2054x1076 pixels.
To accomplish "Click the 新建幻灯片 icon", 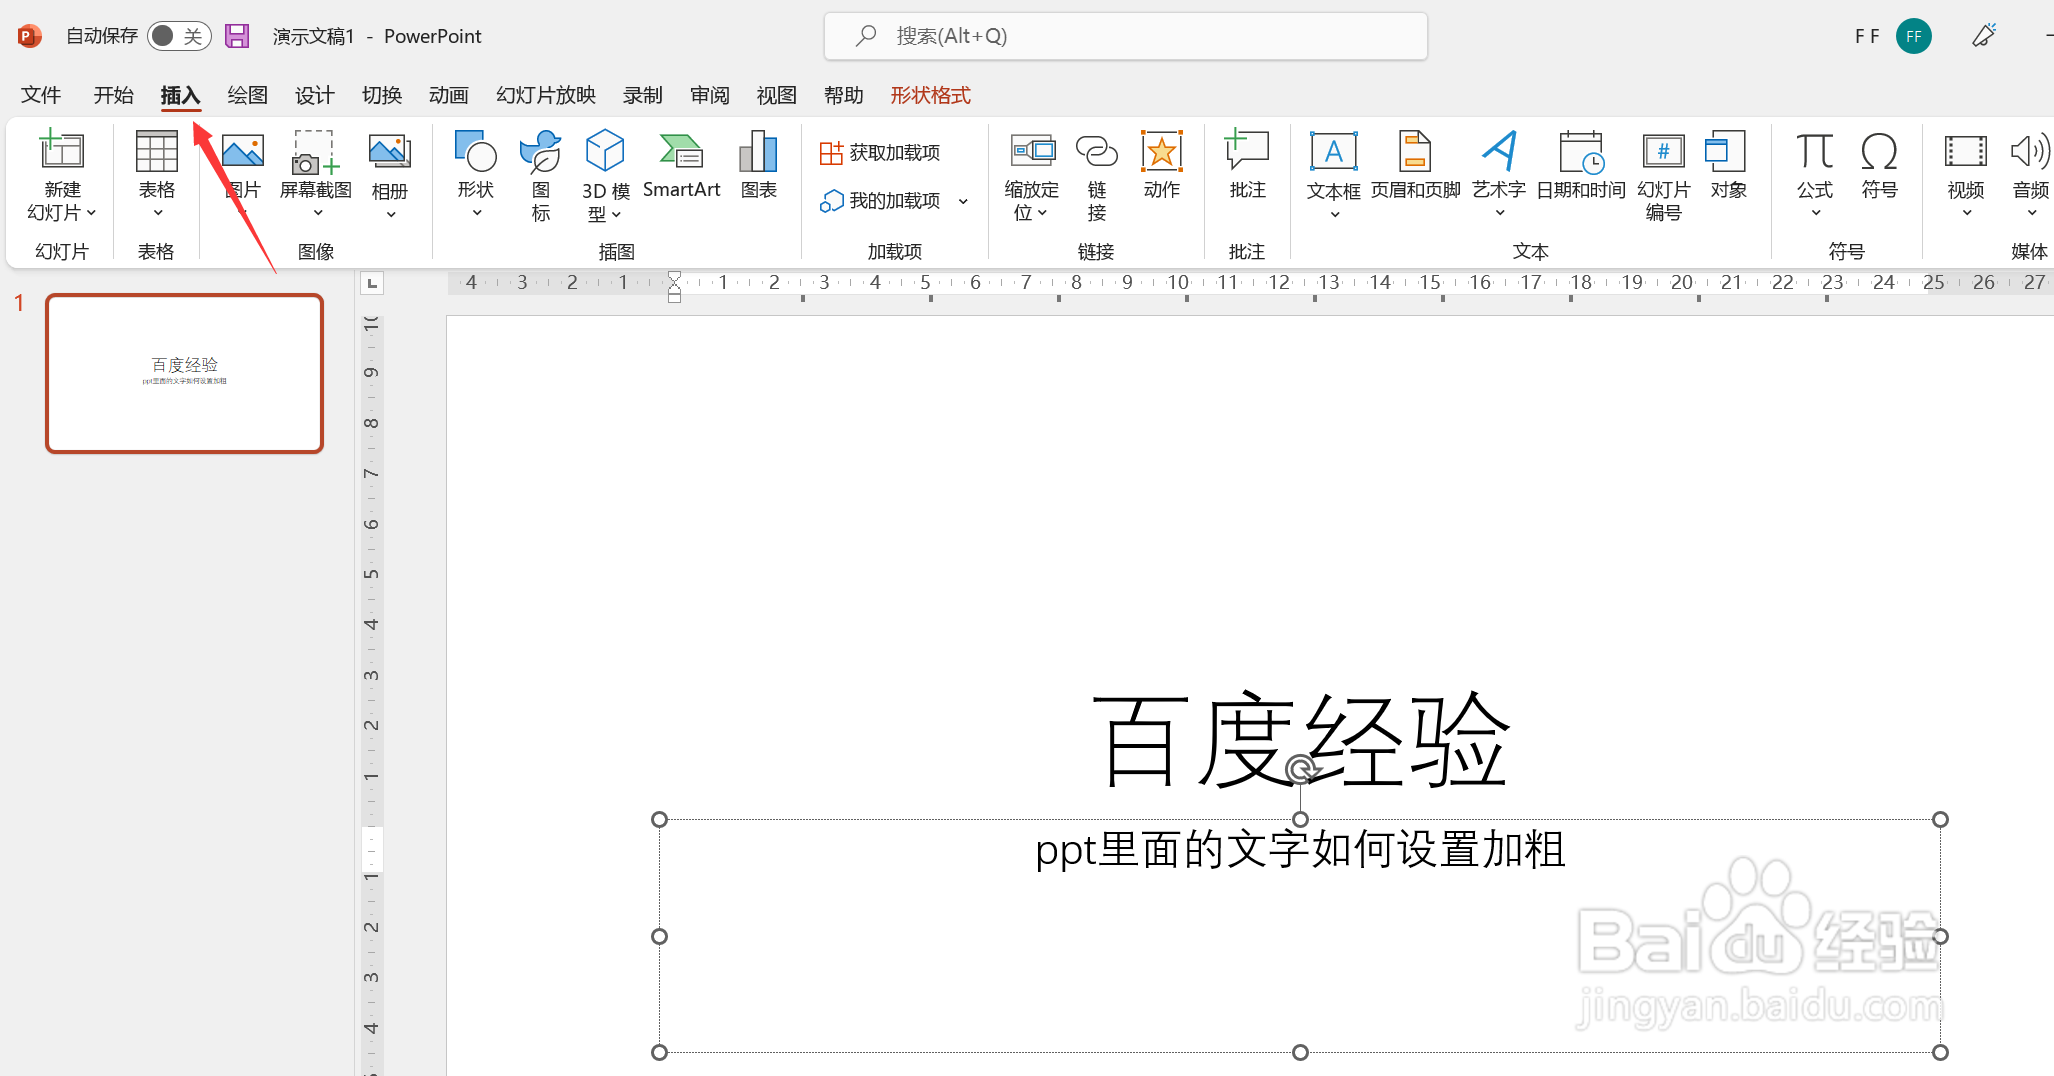I will [61, 151].
